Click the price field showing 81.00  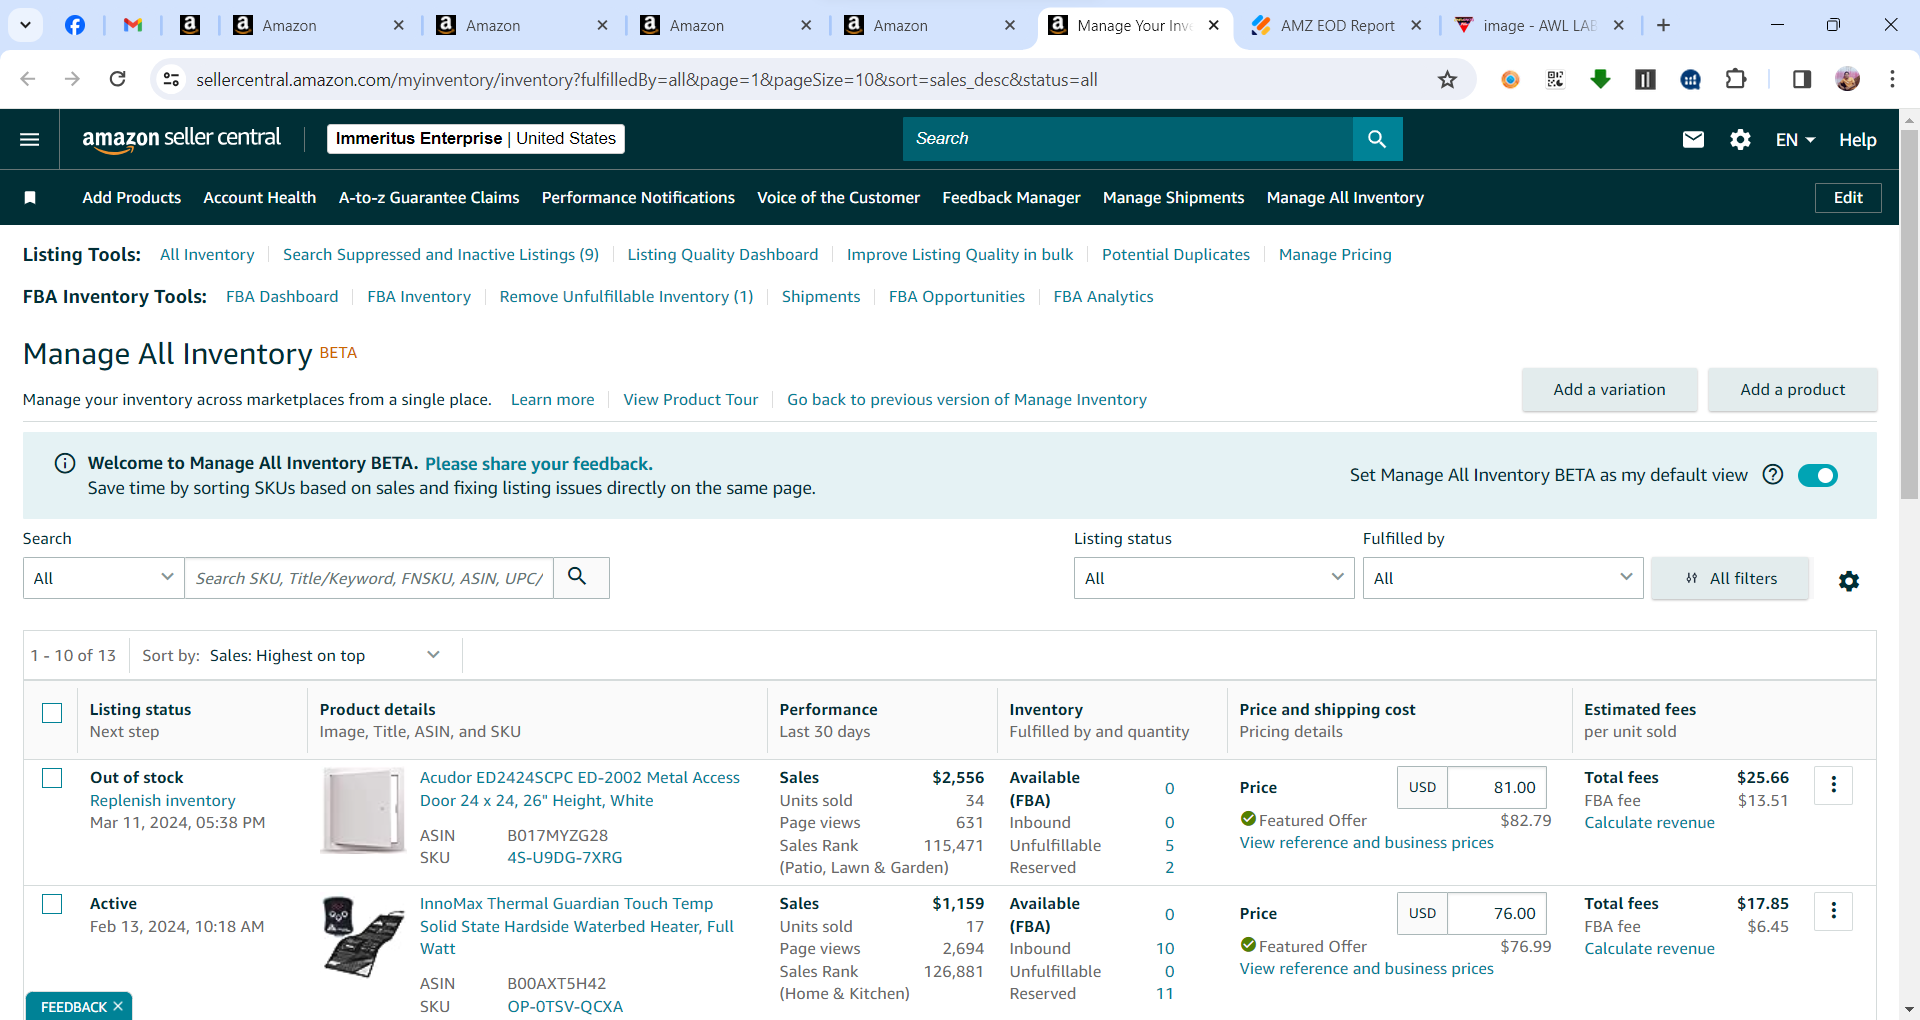coord(1497,788)
